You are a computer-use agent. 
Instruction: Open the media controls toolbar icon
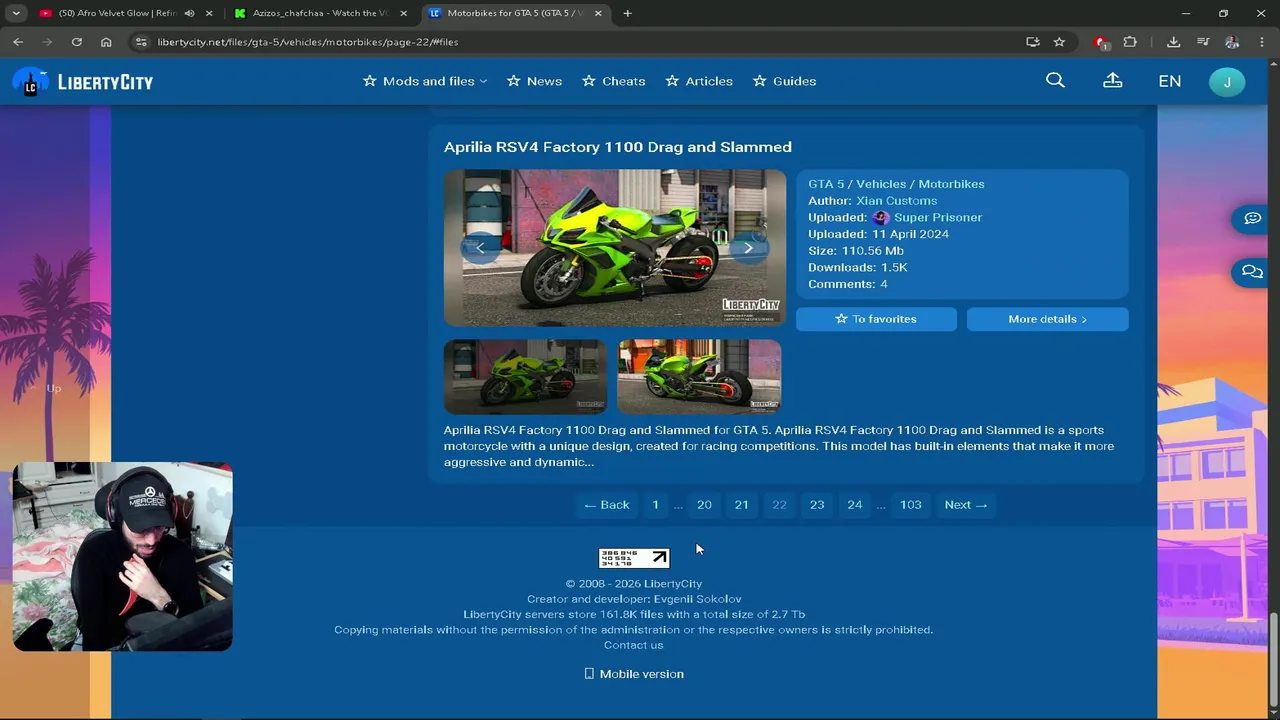point(1203,42)
